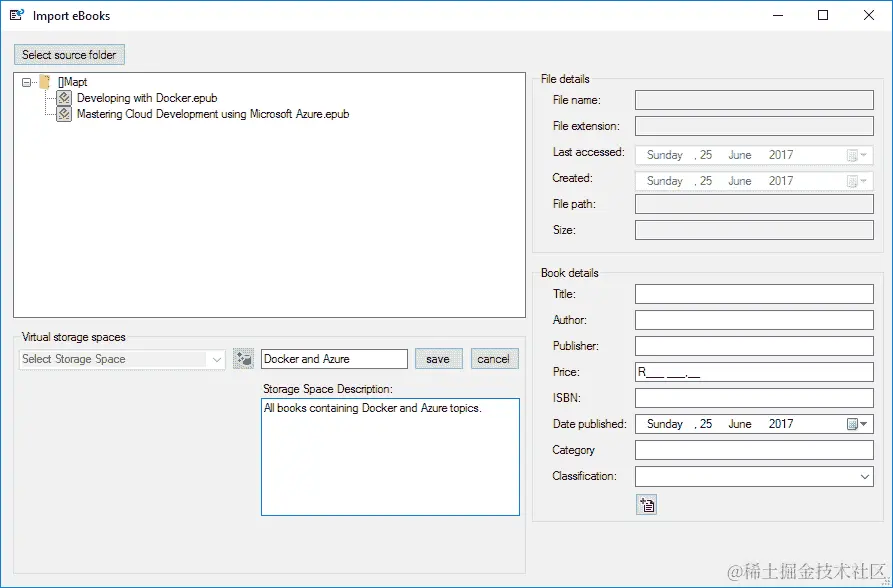Click the cancel button
Image resolution: width=893 pixels, height=588 pixels.
[x=494, y=359]
